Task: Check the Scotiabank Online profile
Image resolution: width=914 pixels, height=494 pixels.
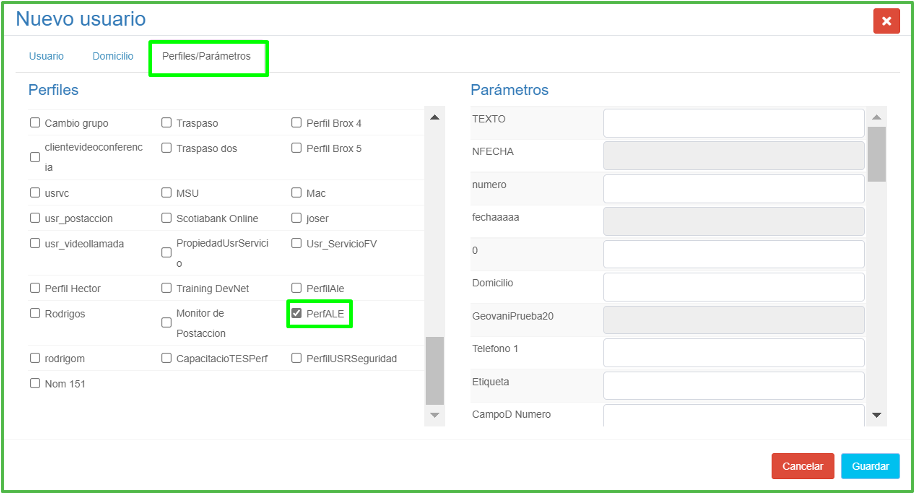Action: tap(166, 218)
